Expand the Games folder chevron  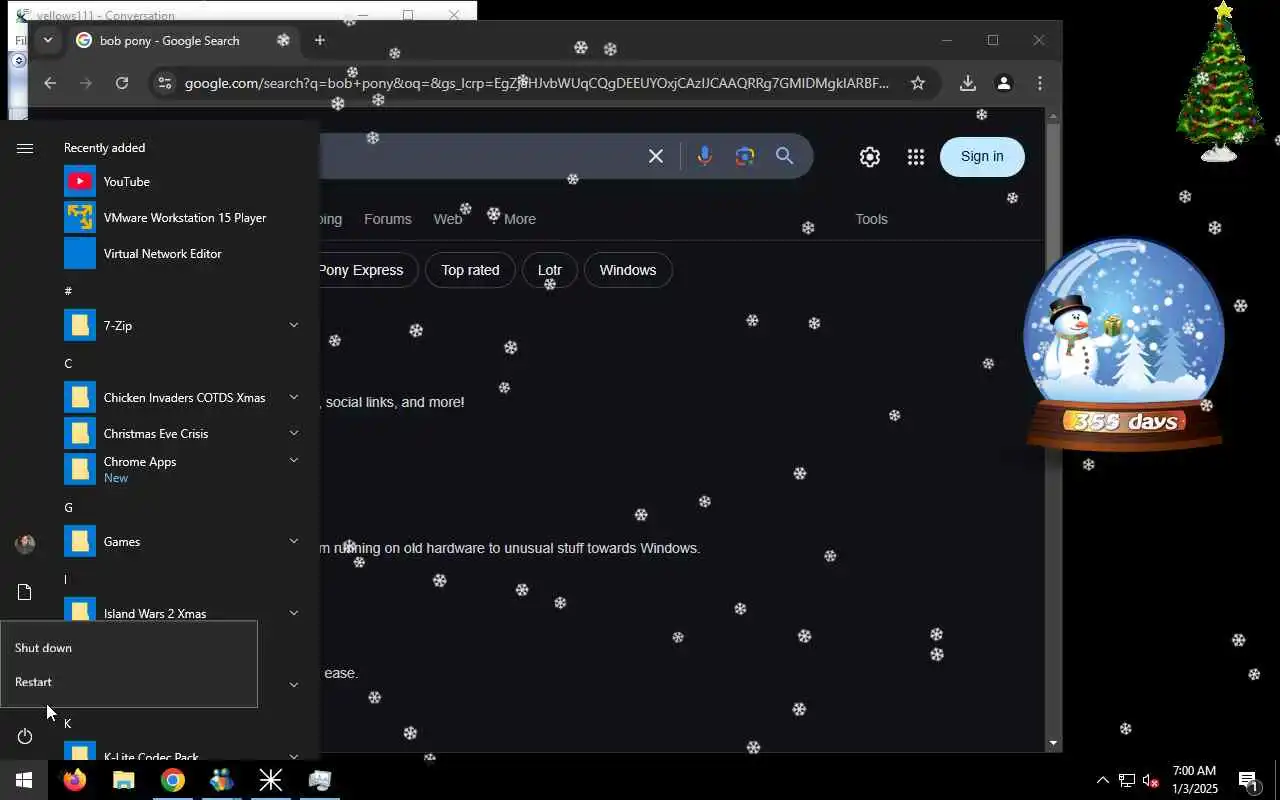[x=294, y=541]
